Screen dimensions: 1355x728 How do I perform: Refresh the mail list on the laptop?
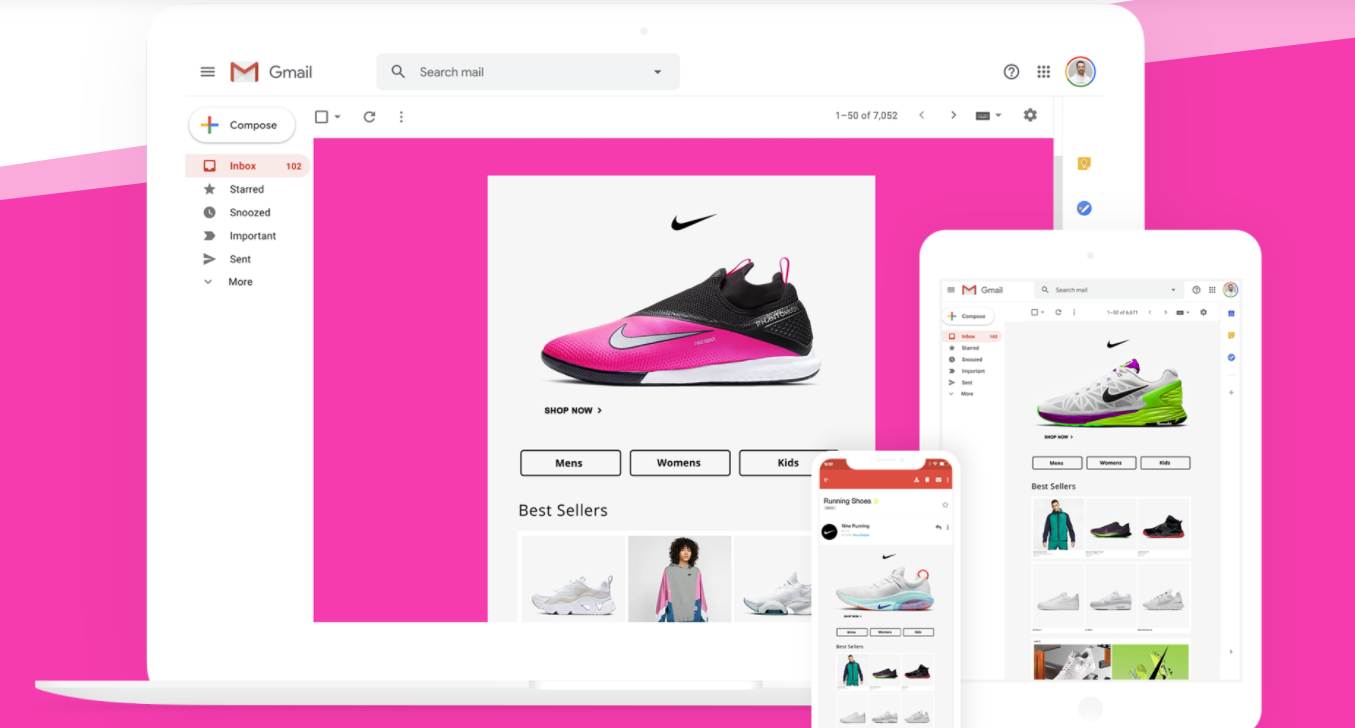pos(369,116)
